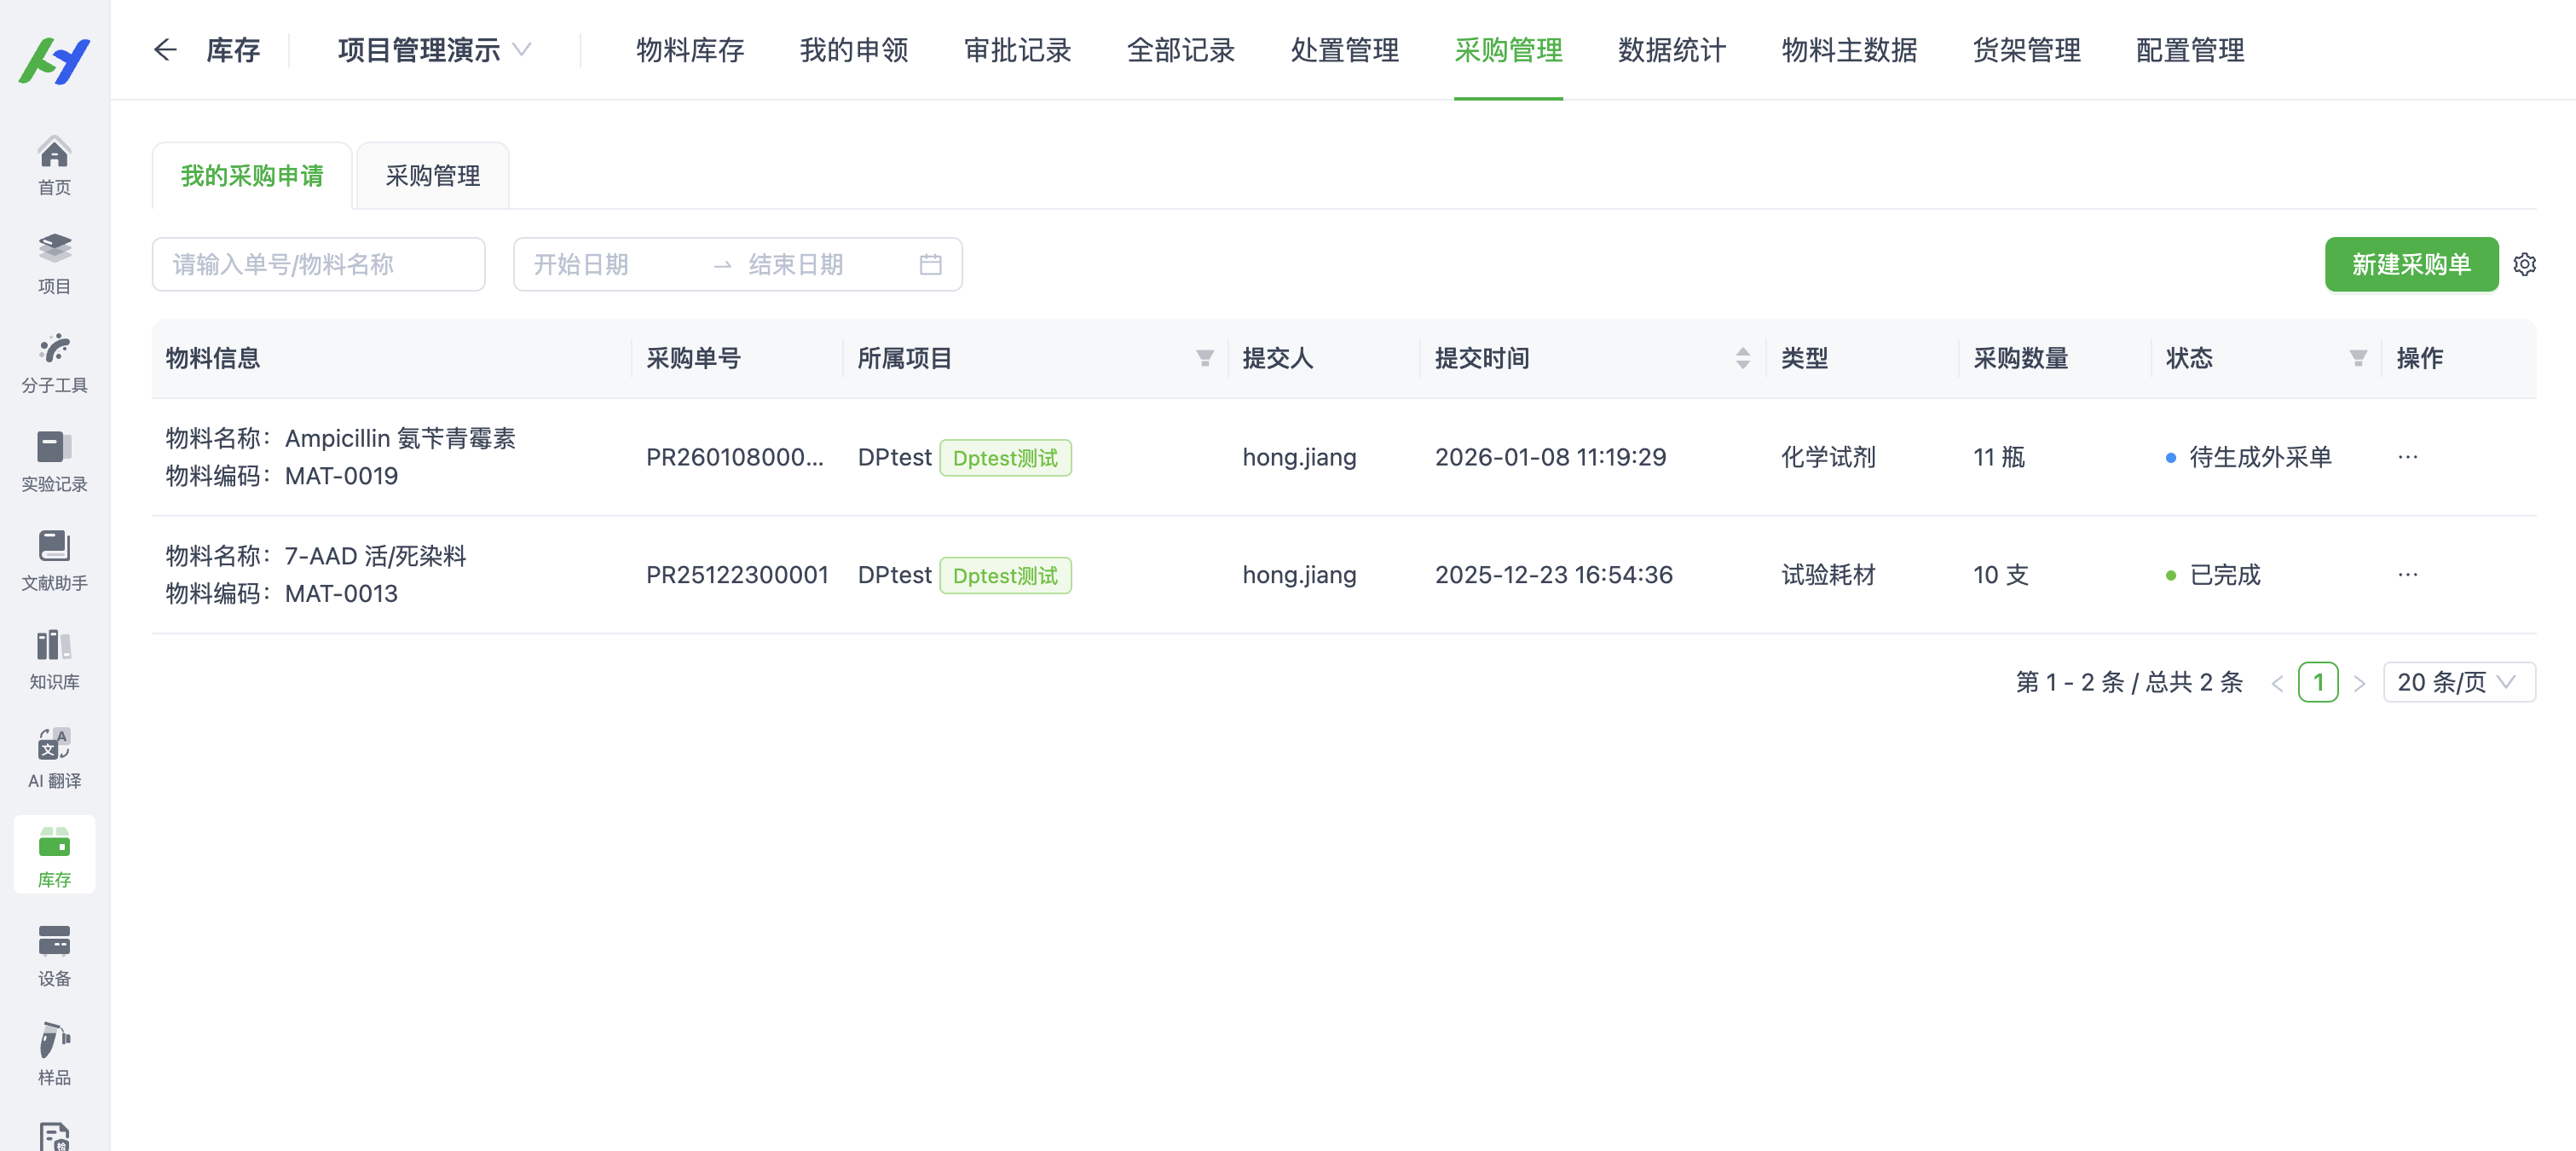2576x1151 pixels.
Task: Expand the 项目管理演示 project dropdown
Action: click(x=434, y=50)
